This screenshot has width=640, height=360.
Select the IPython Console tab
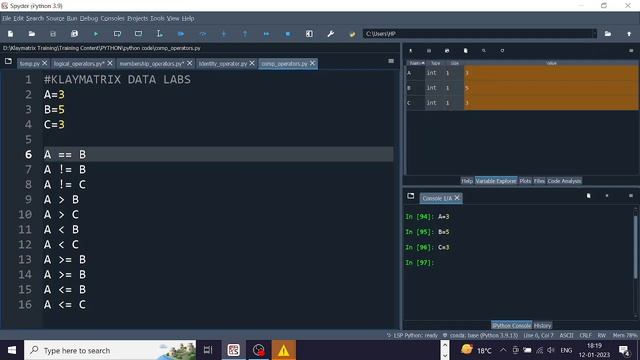pos(511,325)
